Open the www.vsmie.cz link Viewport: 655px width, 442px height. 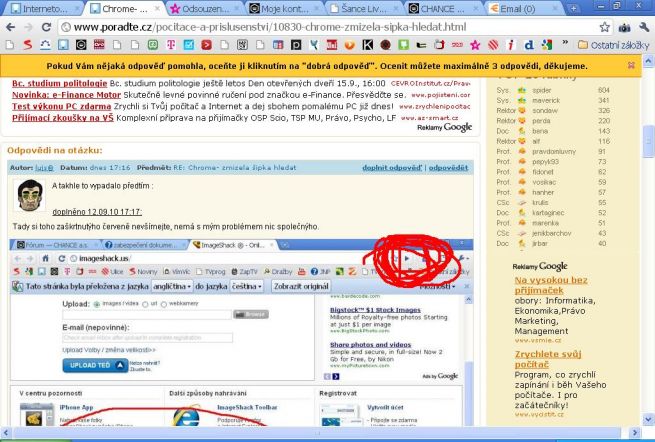coord(538,340)
